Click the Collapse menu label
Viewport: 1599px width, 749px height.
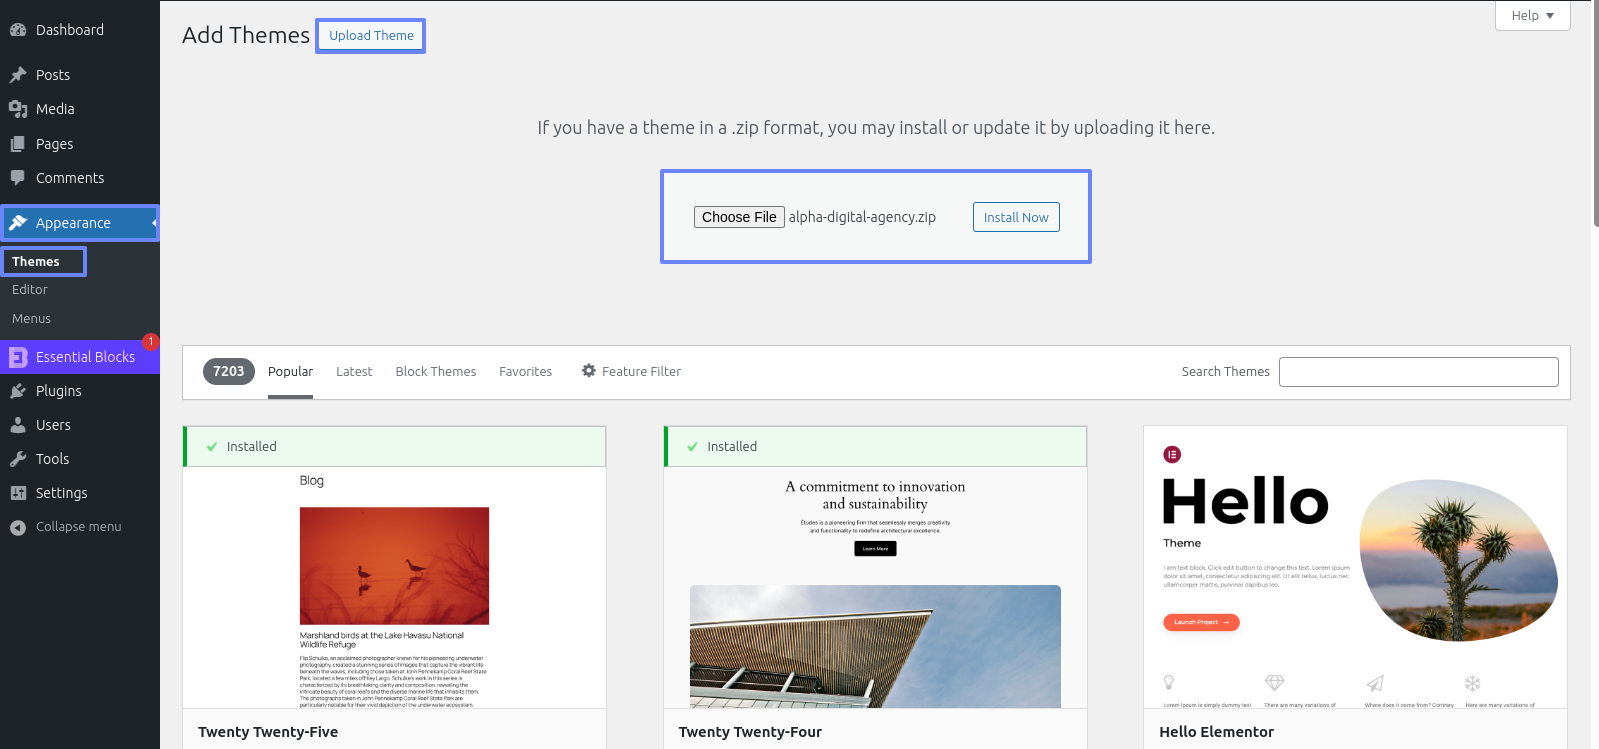pos(78,527)
